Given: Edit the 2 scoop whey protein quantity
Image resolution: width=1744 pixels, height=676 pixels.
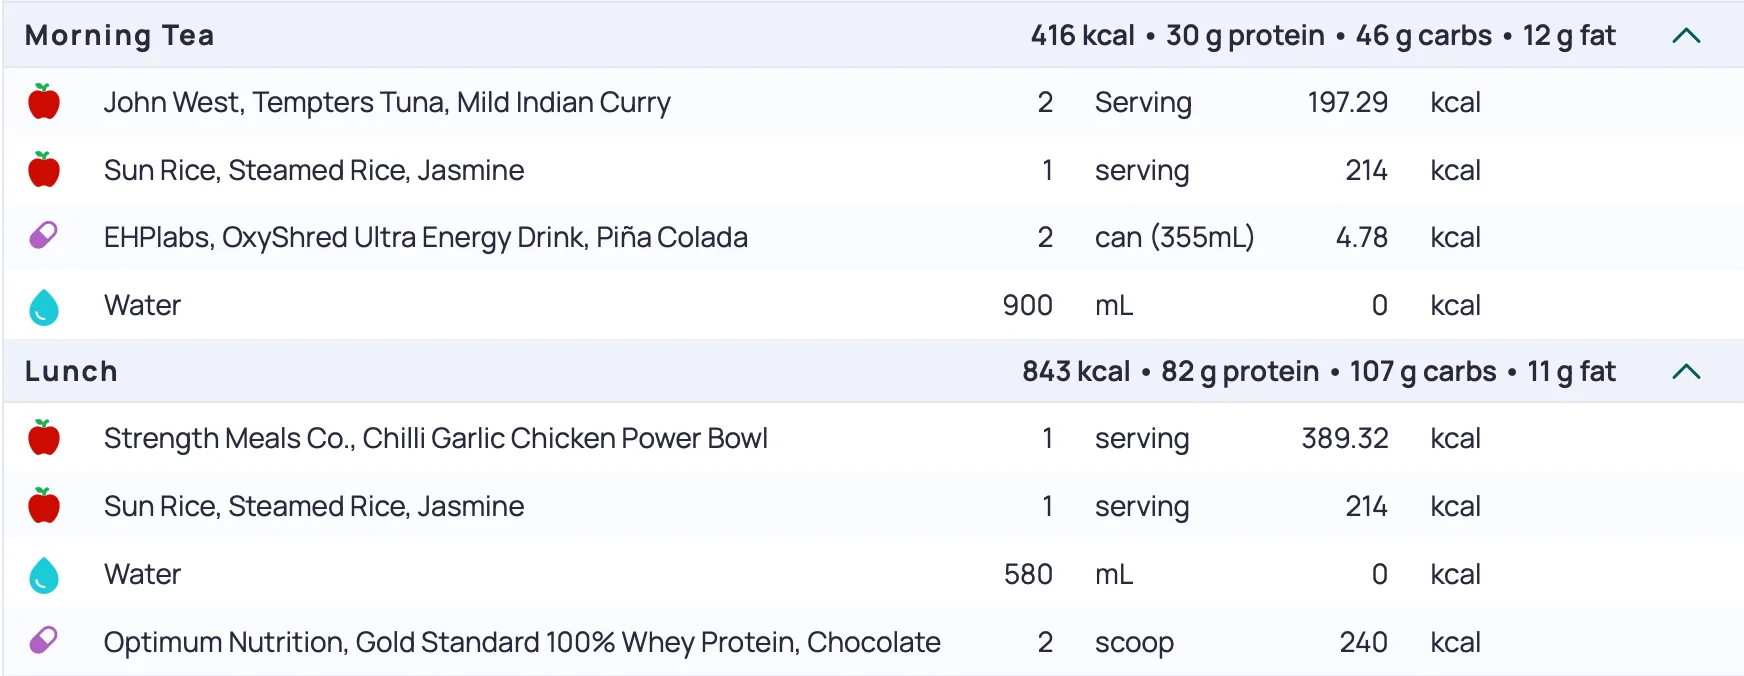Looking at the screenshot, I should click(x=1045, y=642).
